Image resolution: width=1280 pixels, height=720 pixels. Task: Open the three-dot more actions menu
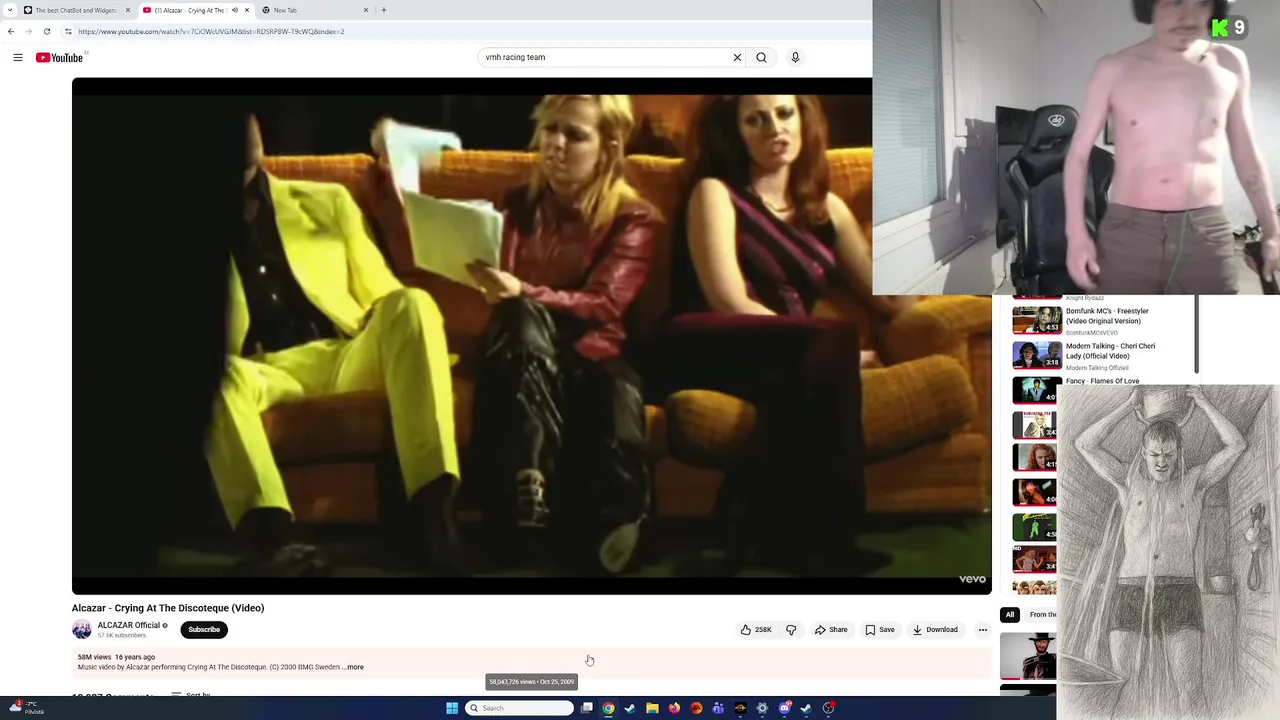coord(982,630)
